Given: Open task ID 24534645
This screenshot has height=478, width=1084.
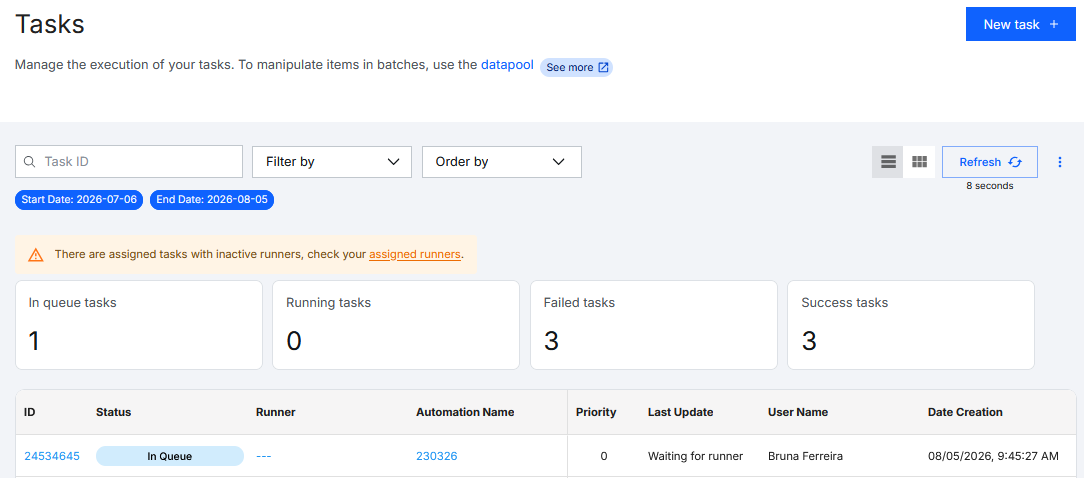Looking at the screenshot, I should pyautogui.click(x=52, y=456).
